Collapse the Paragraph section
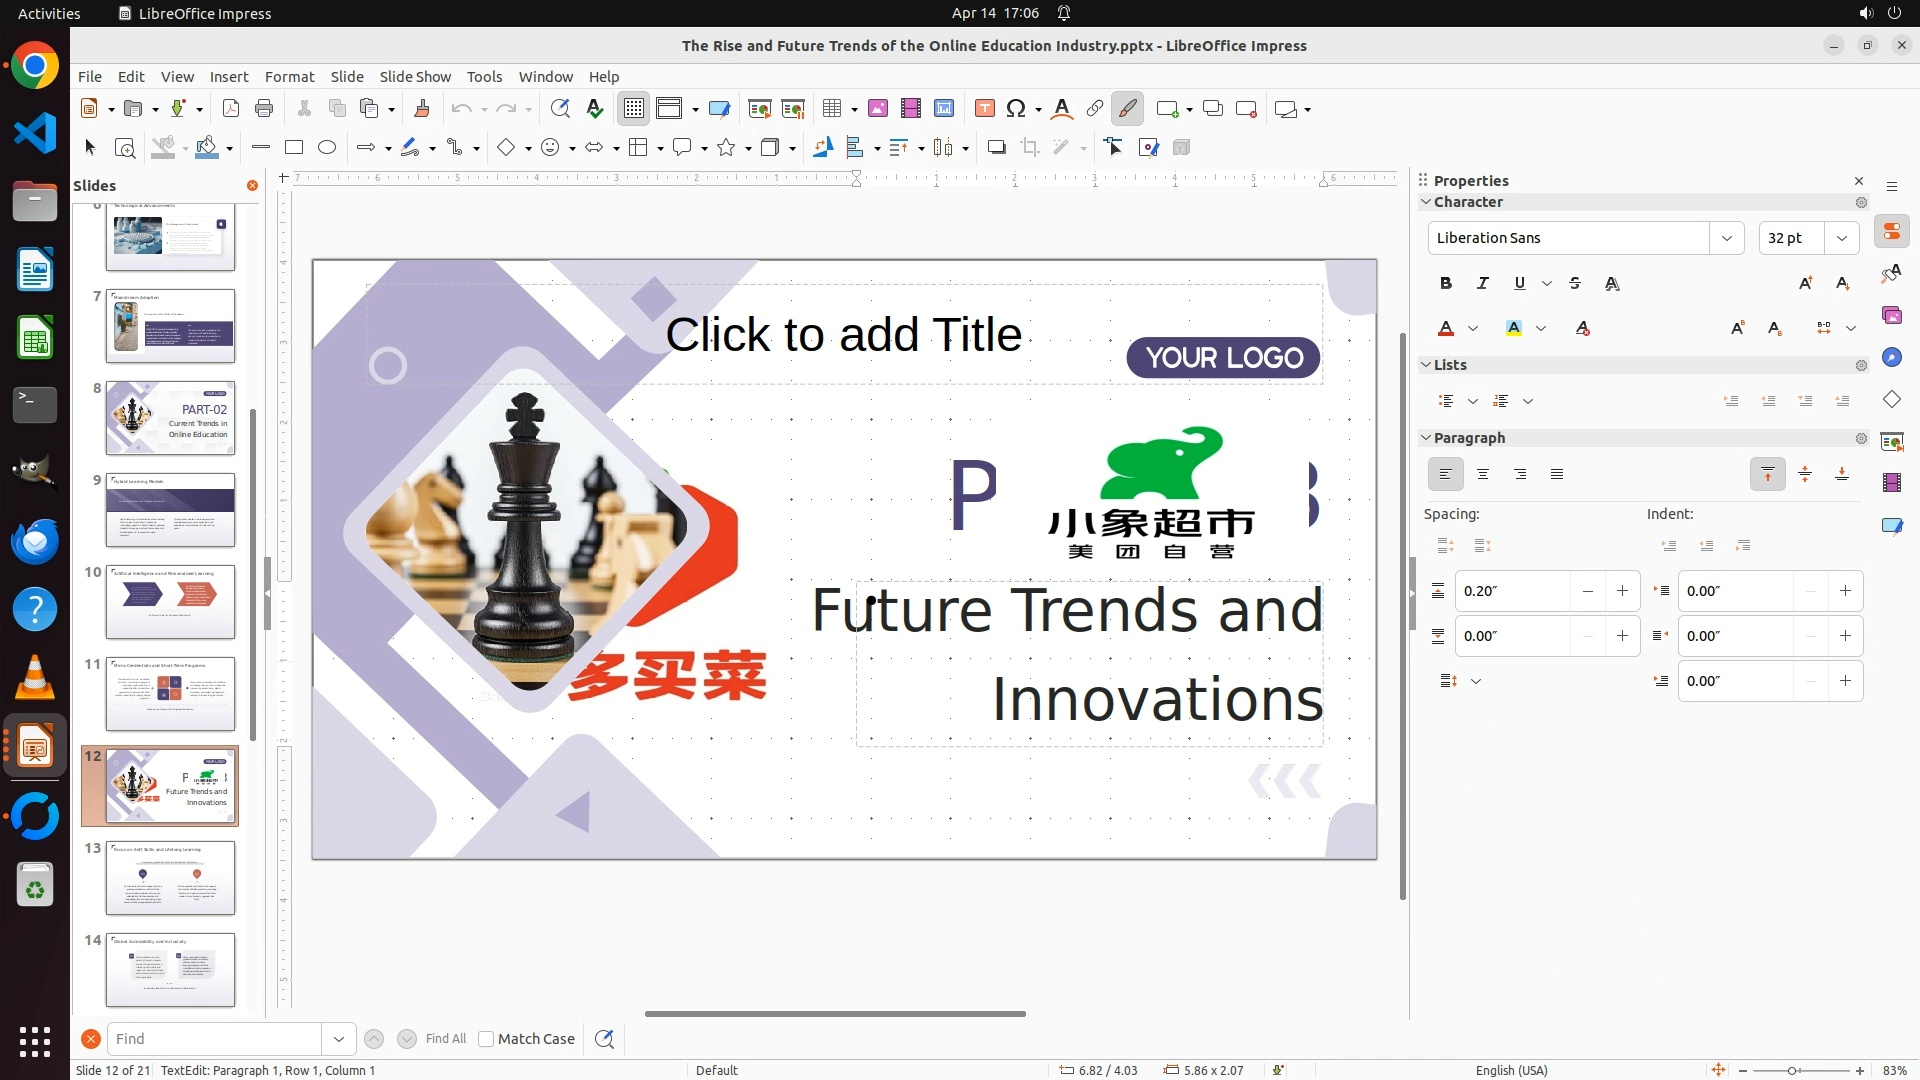The image size is (1920, 1080). point(1426,438)
